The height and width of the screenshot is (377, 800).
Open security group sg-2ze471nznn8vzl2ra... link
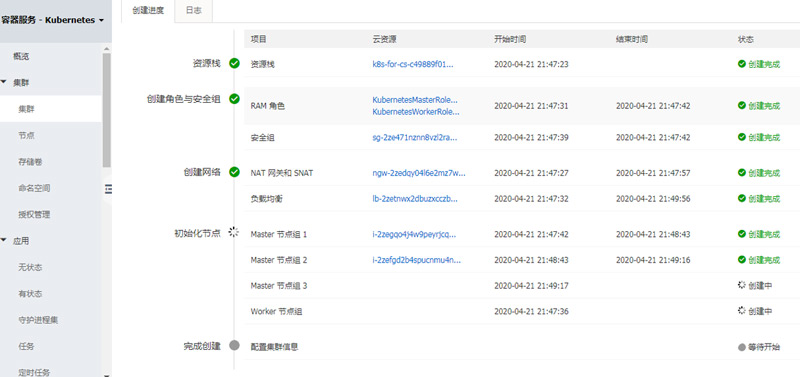(x=415, y=137)
